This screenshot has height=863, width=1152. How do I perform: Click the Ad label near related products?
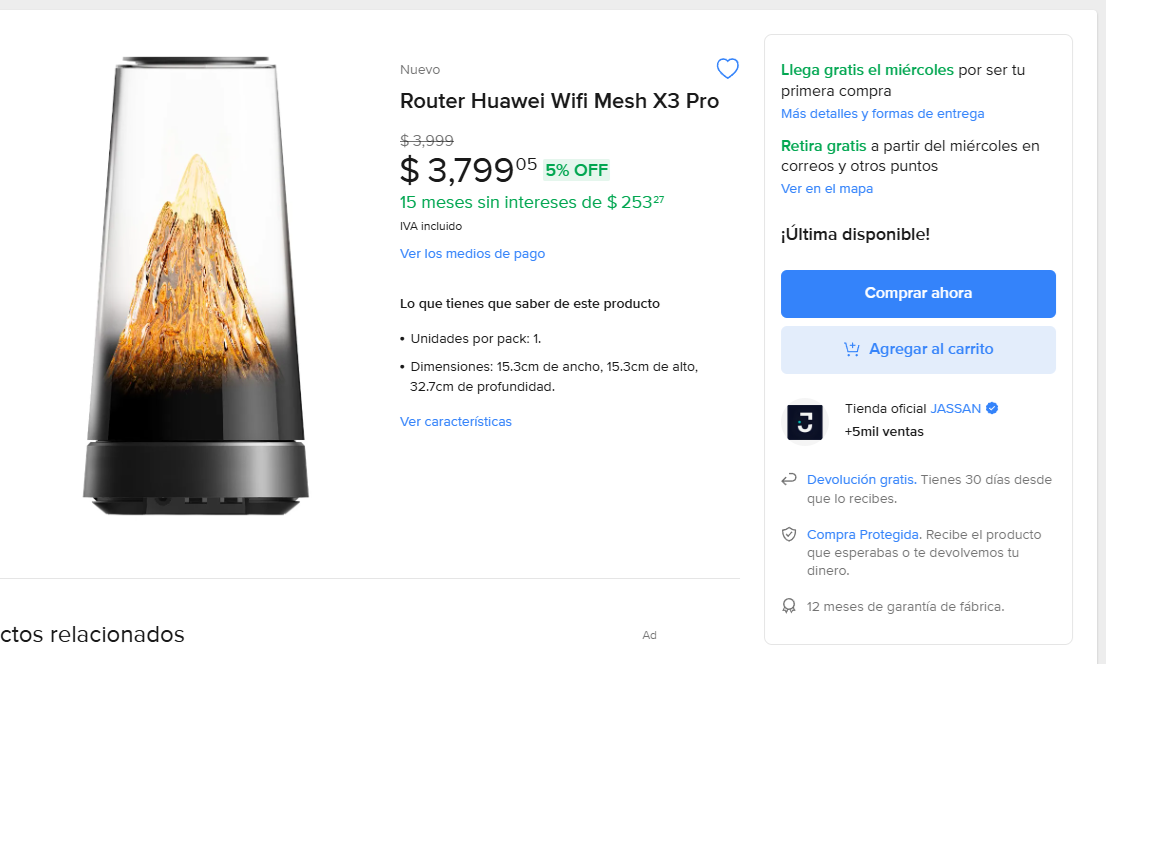click(649, 636)
